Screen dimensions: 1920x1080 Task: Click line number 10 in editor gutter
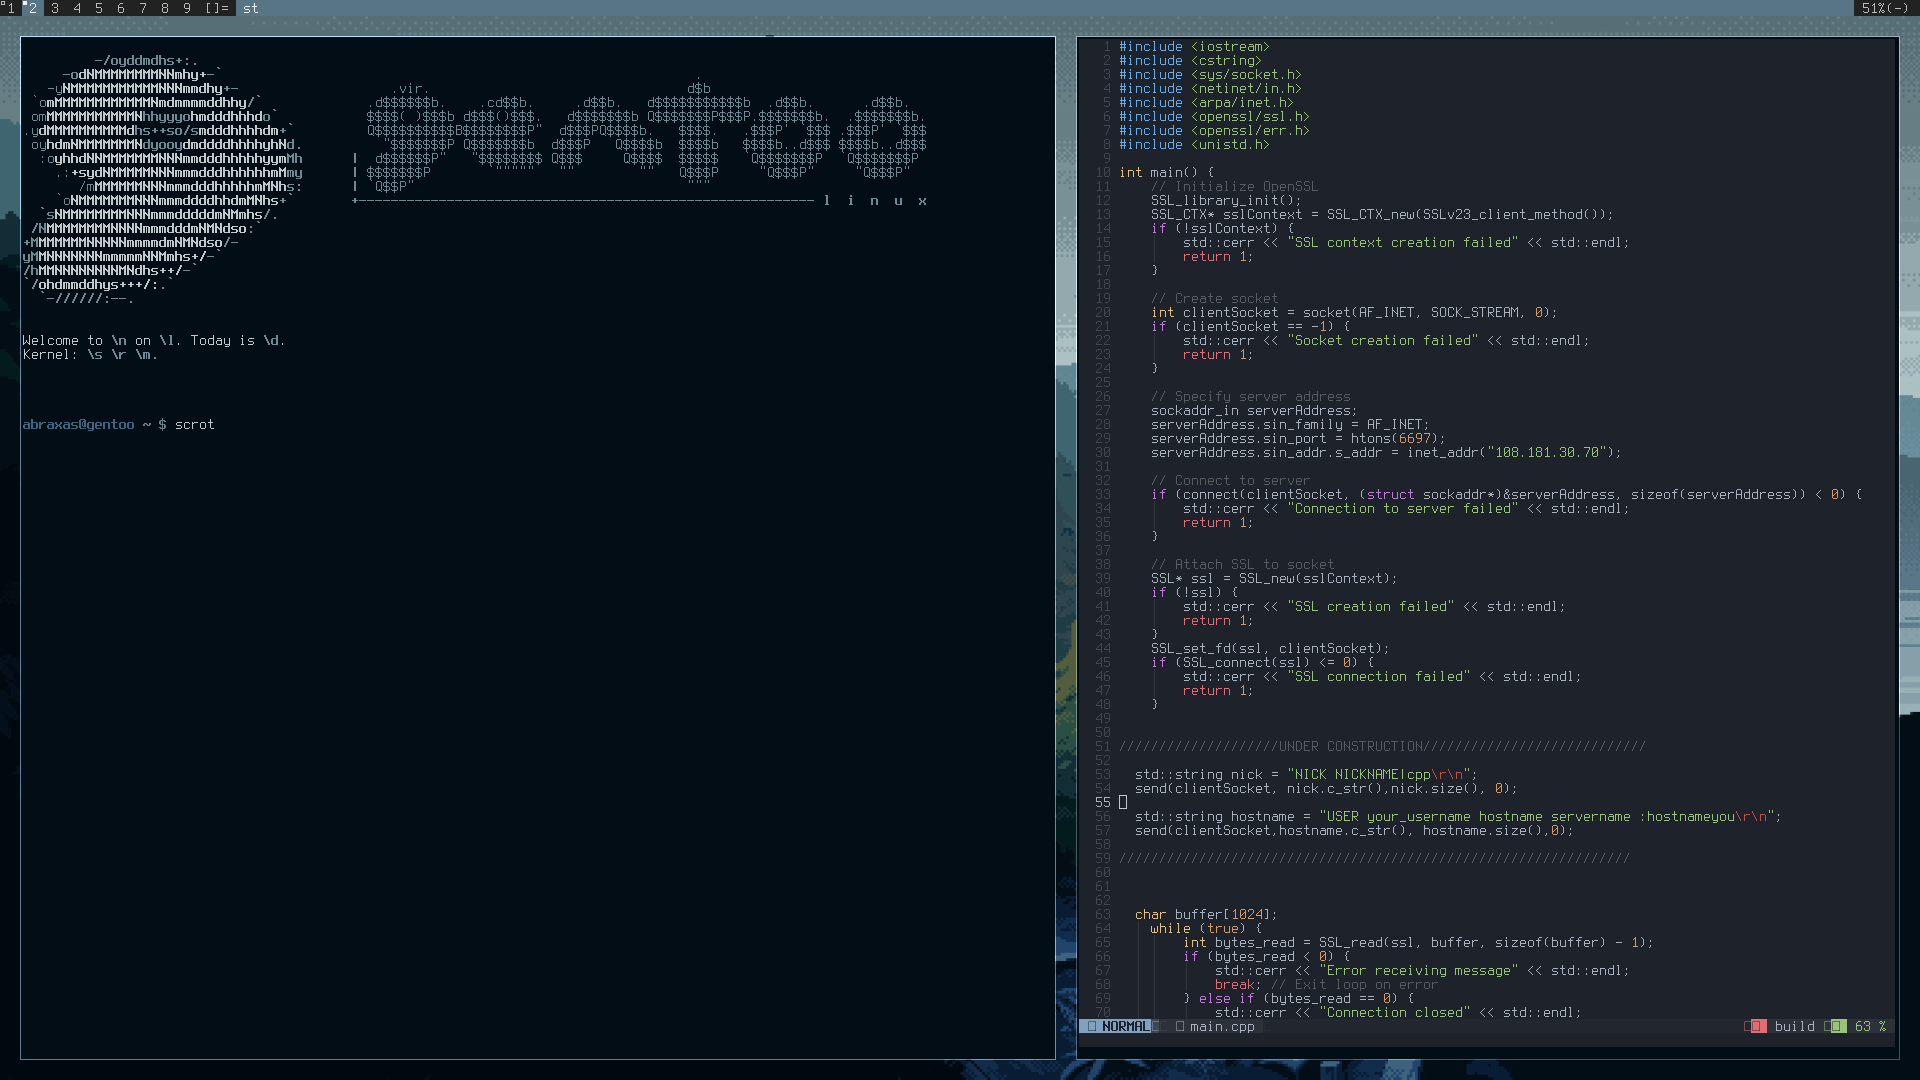click(x=1103, y=172)
